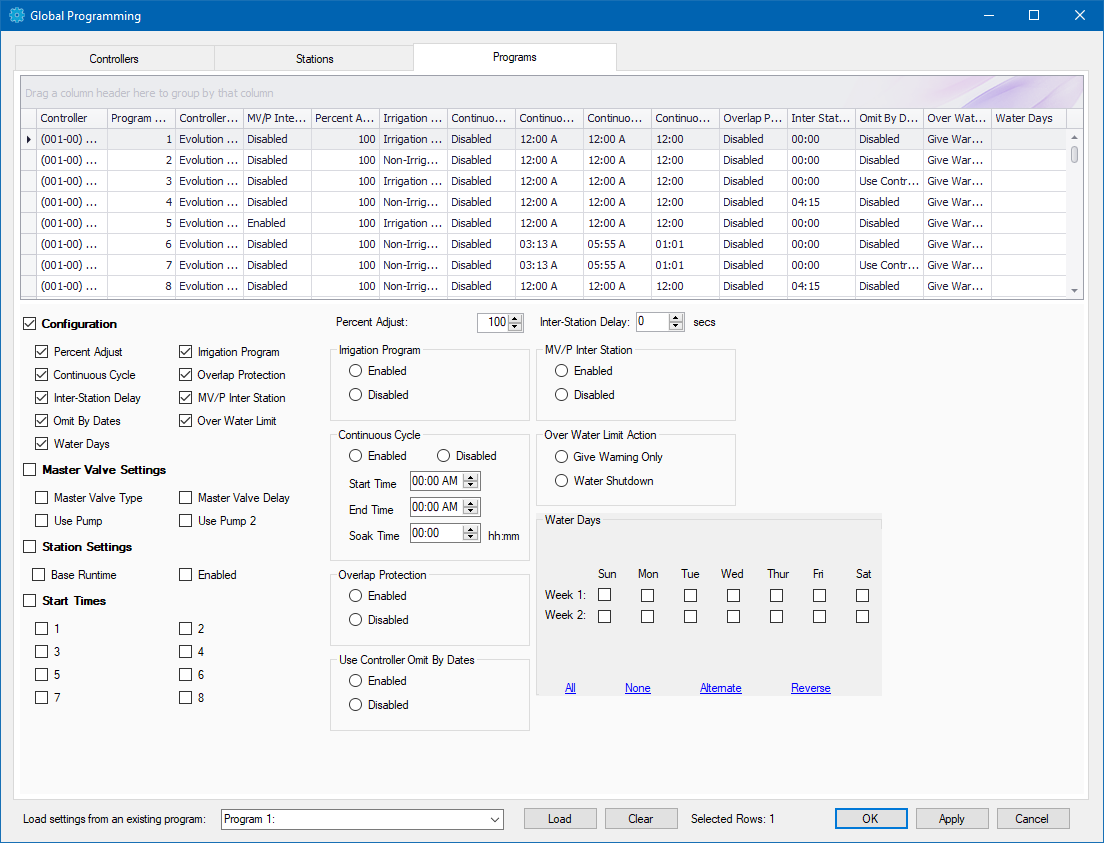Increase the Percent Adjust value with up arrow
The width and height of the screenshot is (1104, 843).
[515, 318]
